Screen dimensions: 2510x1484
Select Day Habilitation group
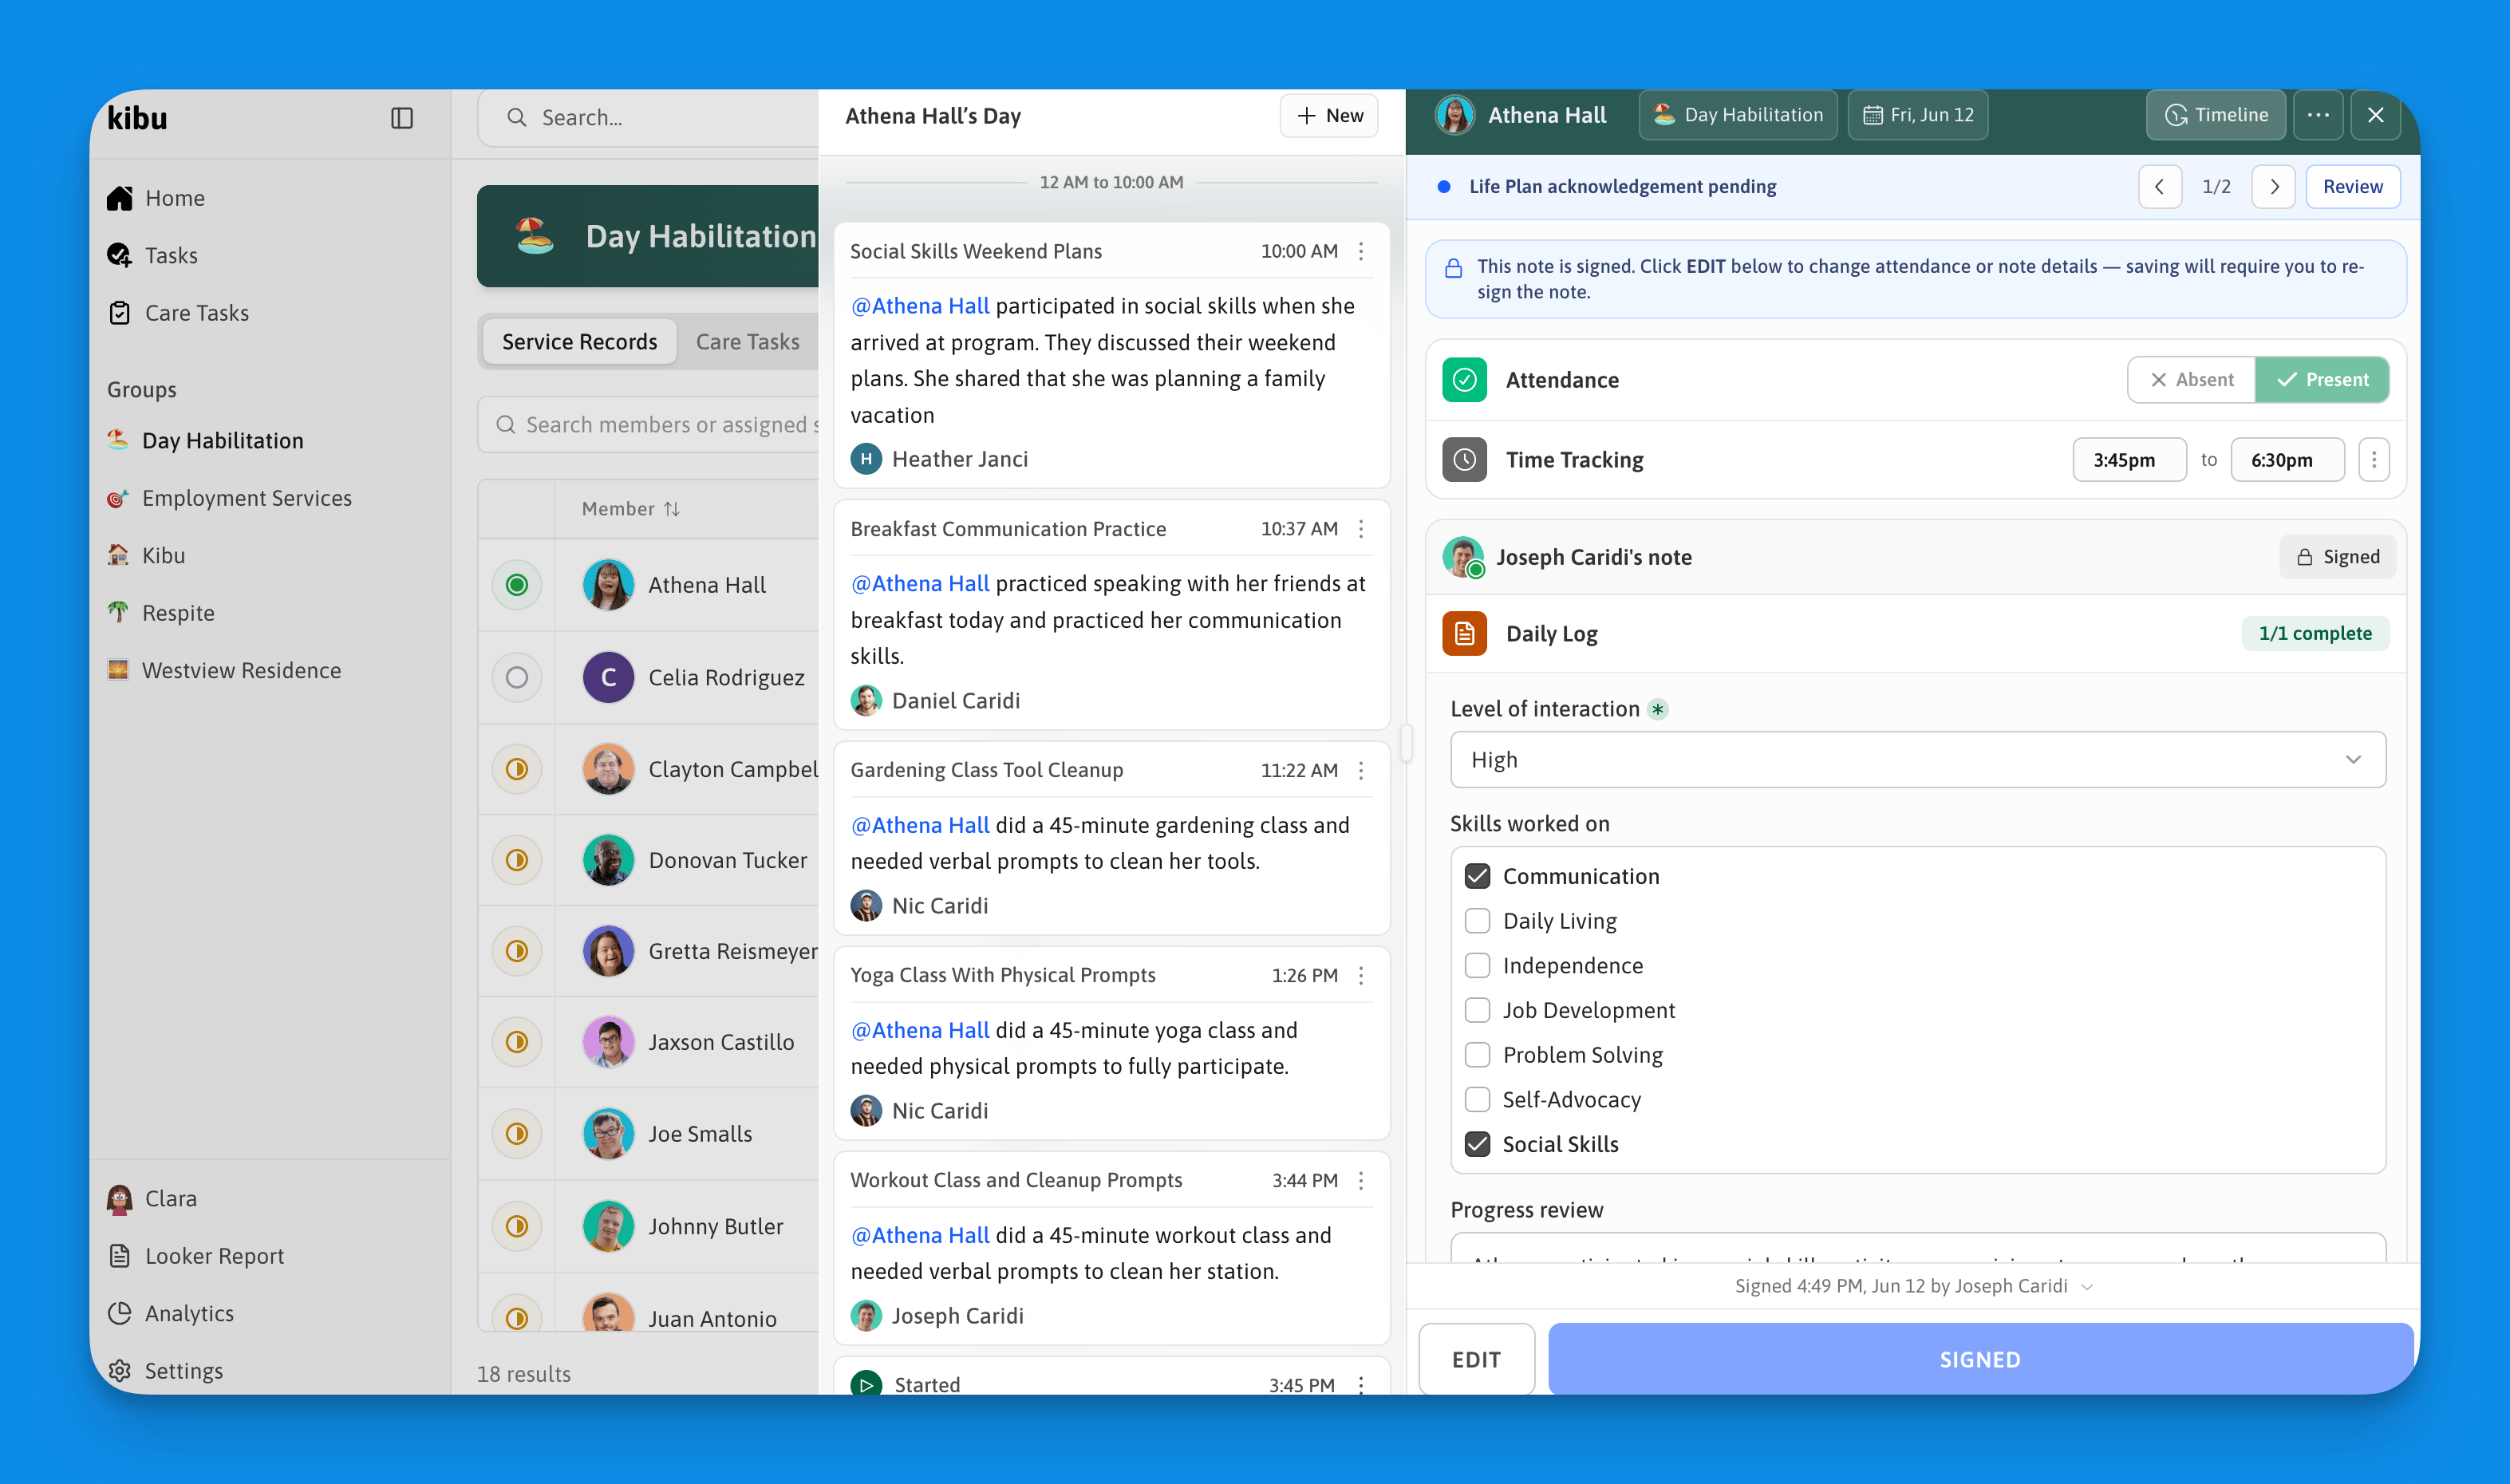[205, 440]
